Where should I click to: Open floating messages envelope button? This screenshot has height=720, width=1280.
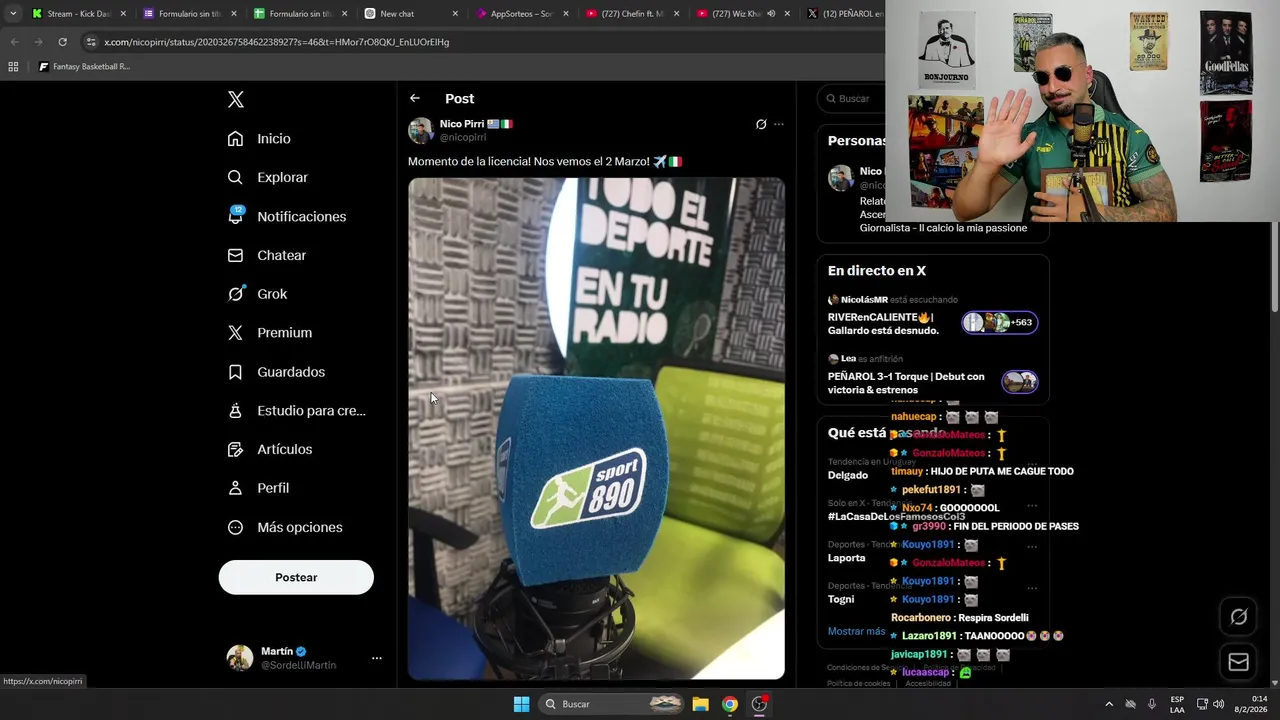[x=1238, y=662]
